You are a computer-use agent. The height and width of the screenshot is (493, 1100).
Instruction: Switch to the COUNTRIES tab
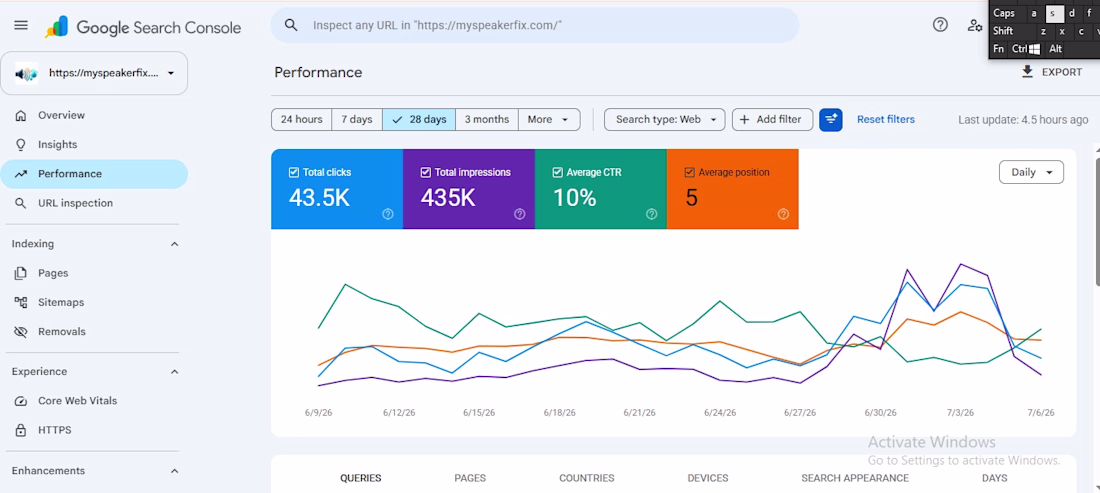pos(586,478)
